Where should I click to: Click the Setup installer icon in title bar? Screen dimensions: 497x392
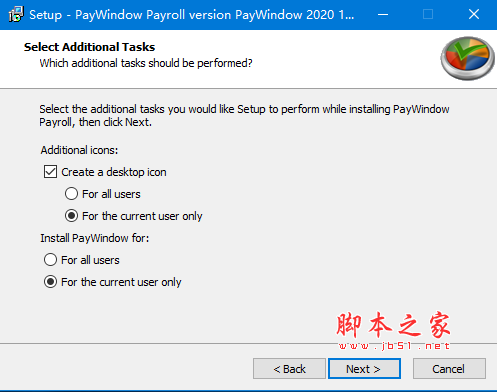[x=16, y=14]
